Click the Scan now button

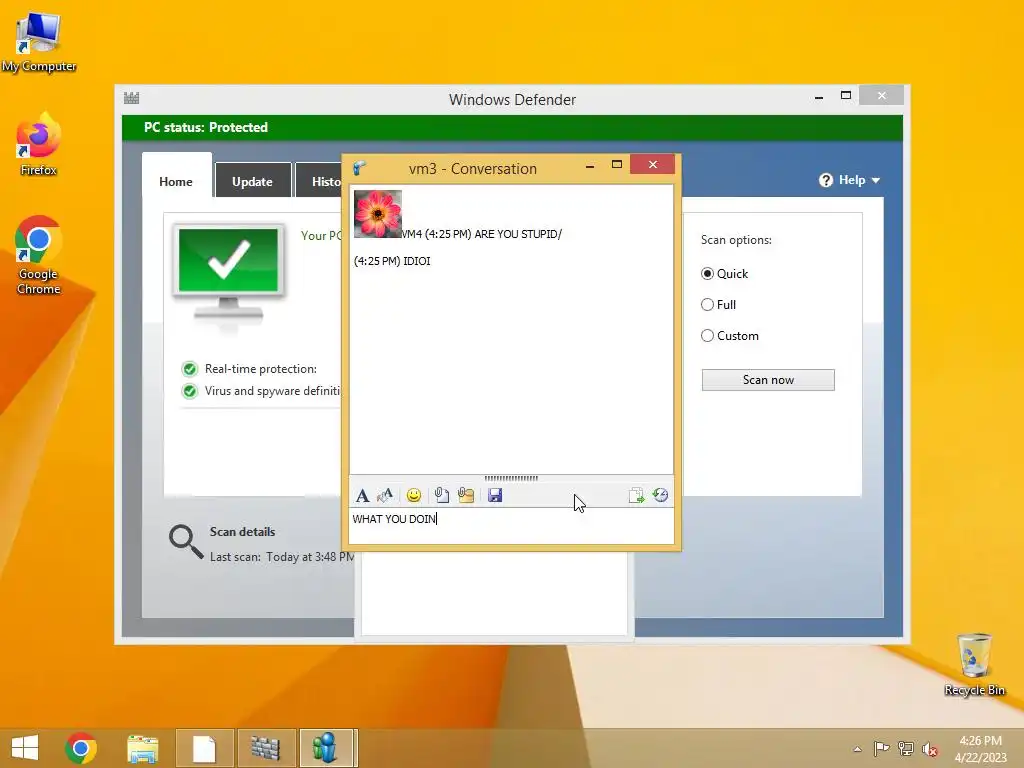pos(768,380)
